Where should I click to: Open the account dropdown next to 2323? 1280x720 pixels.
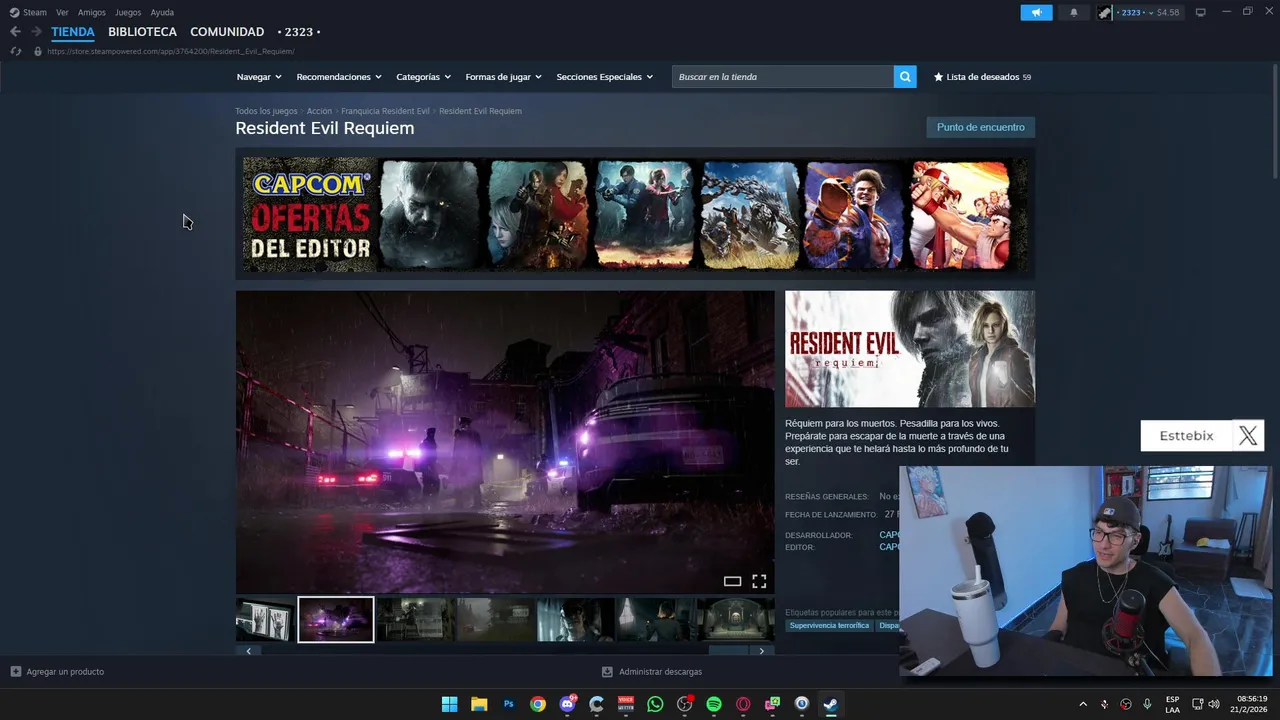1149,12
